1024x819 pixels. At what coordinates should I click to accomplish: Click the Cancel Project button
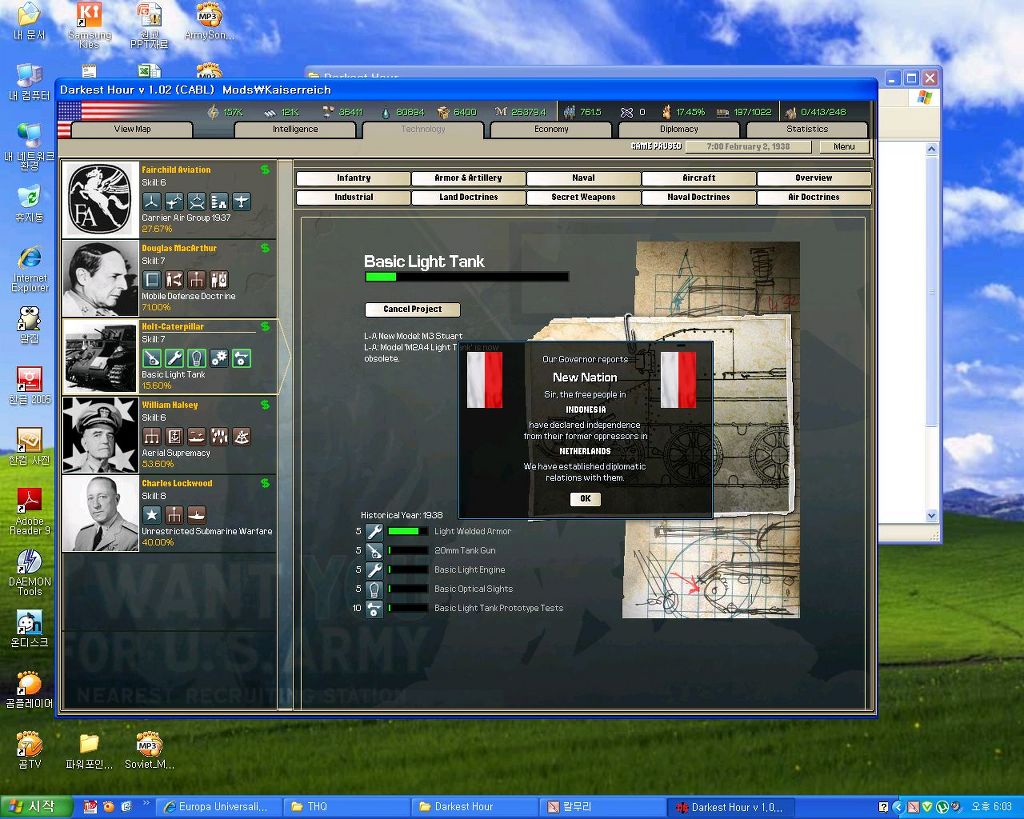pyautogui.click(x=413, y=310)
